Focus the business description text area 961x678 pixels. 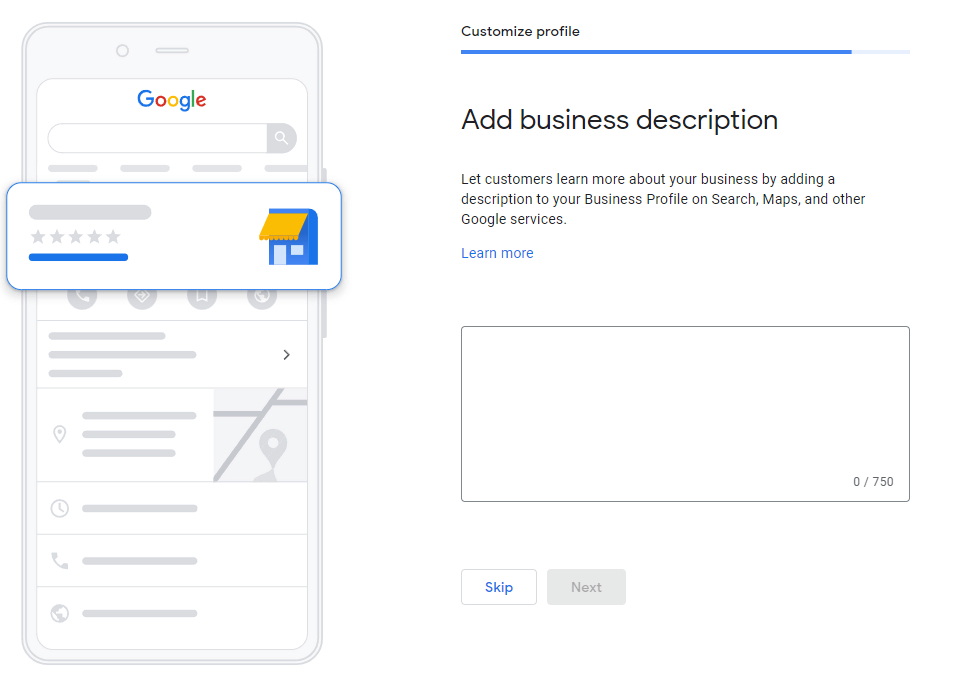point(685,414)
